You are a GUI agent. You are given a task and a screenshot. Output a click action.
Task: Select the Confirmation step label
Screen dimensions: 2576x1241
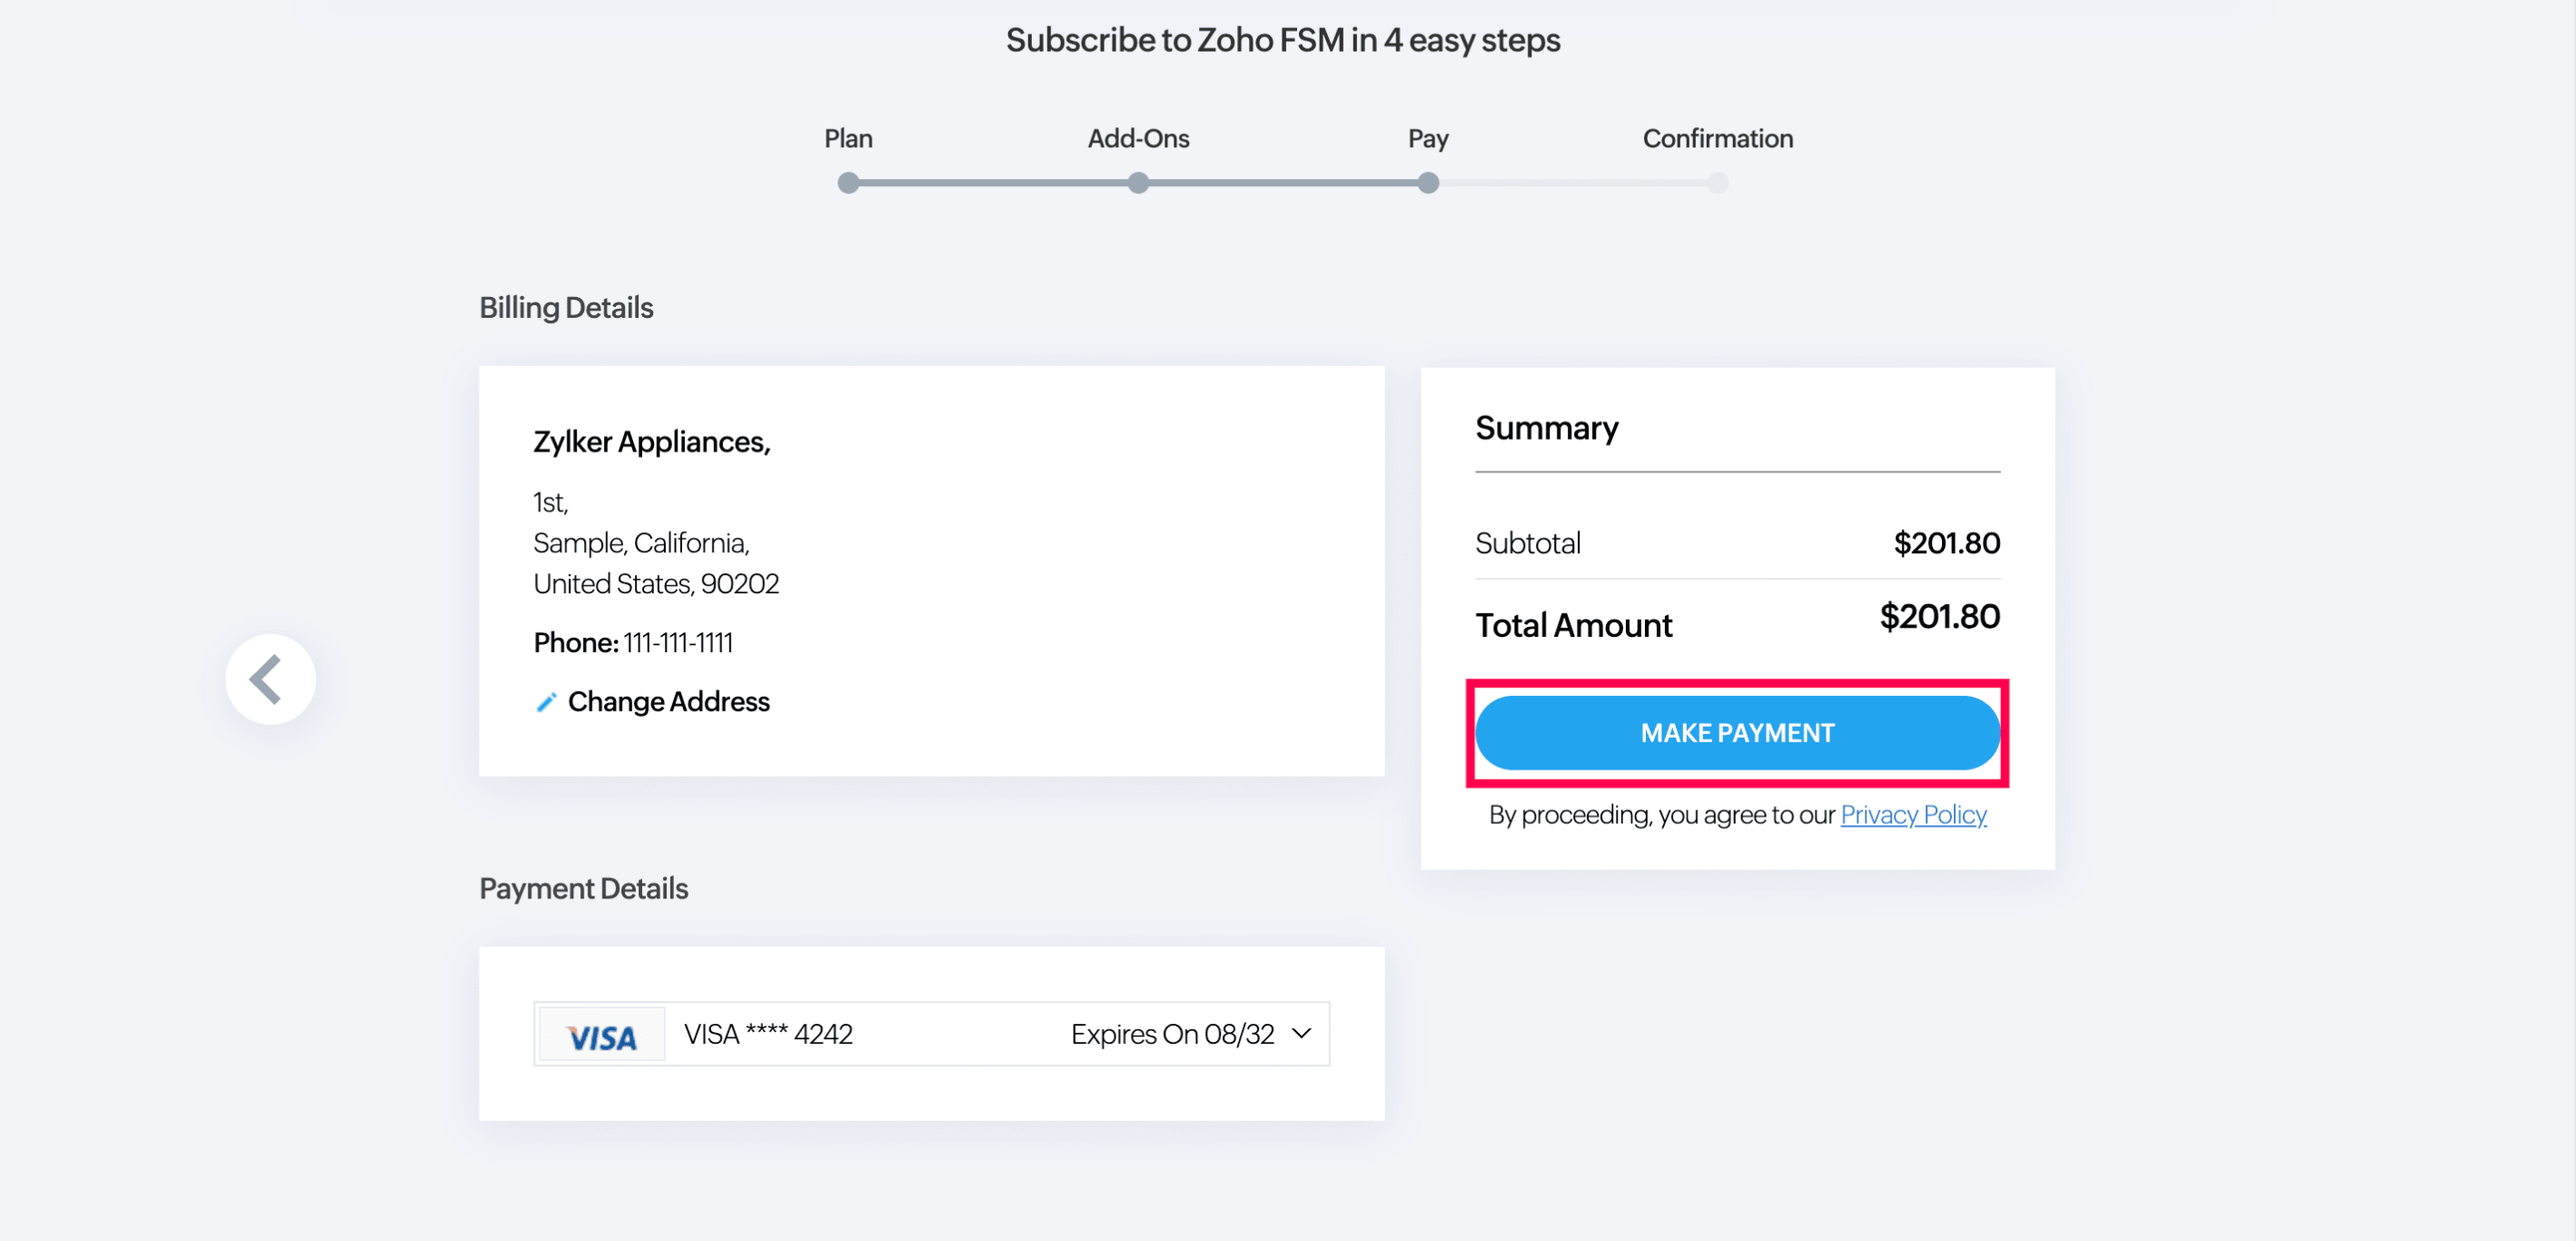(x=1717, y=138)
